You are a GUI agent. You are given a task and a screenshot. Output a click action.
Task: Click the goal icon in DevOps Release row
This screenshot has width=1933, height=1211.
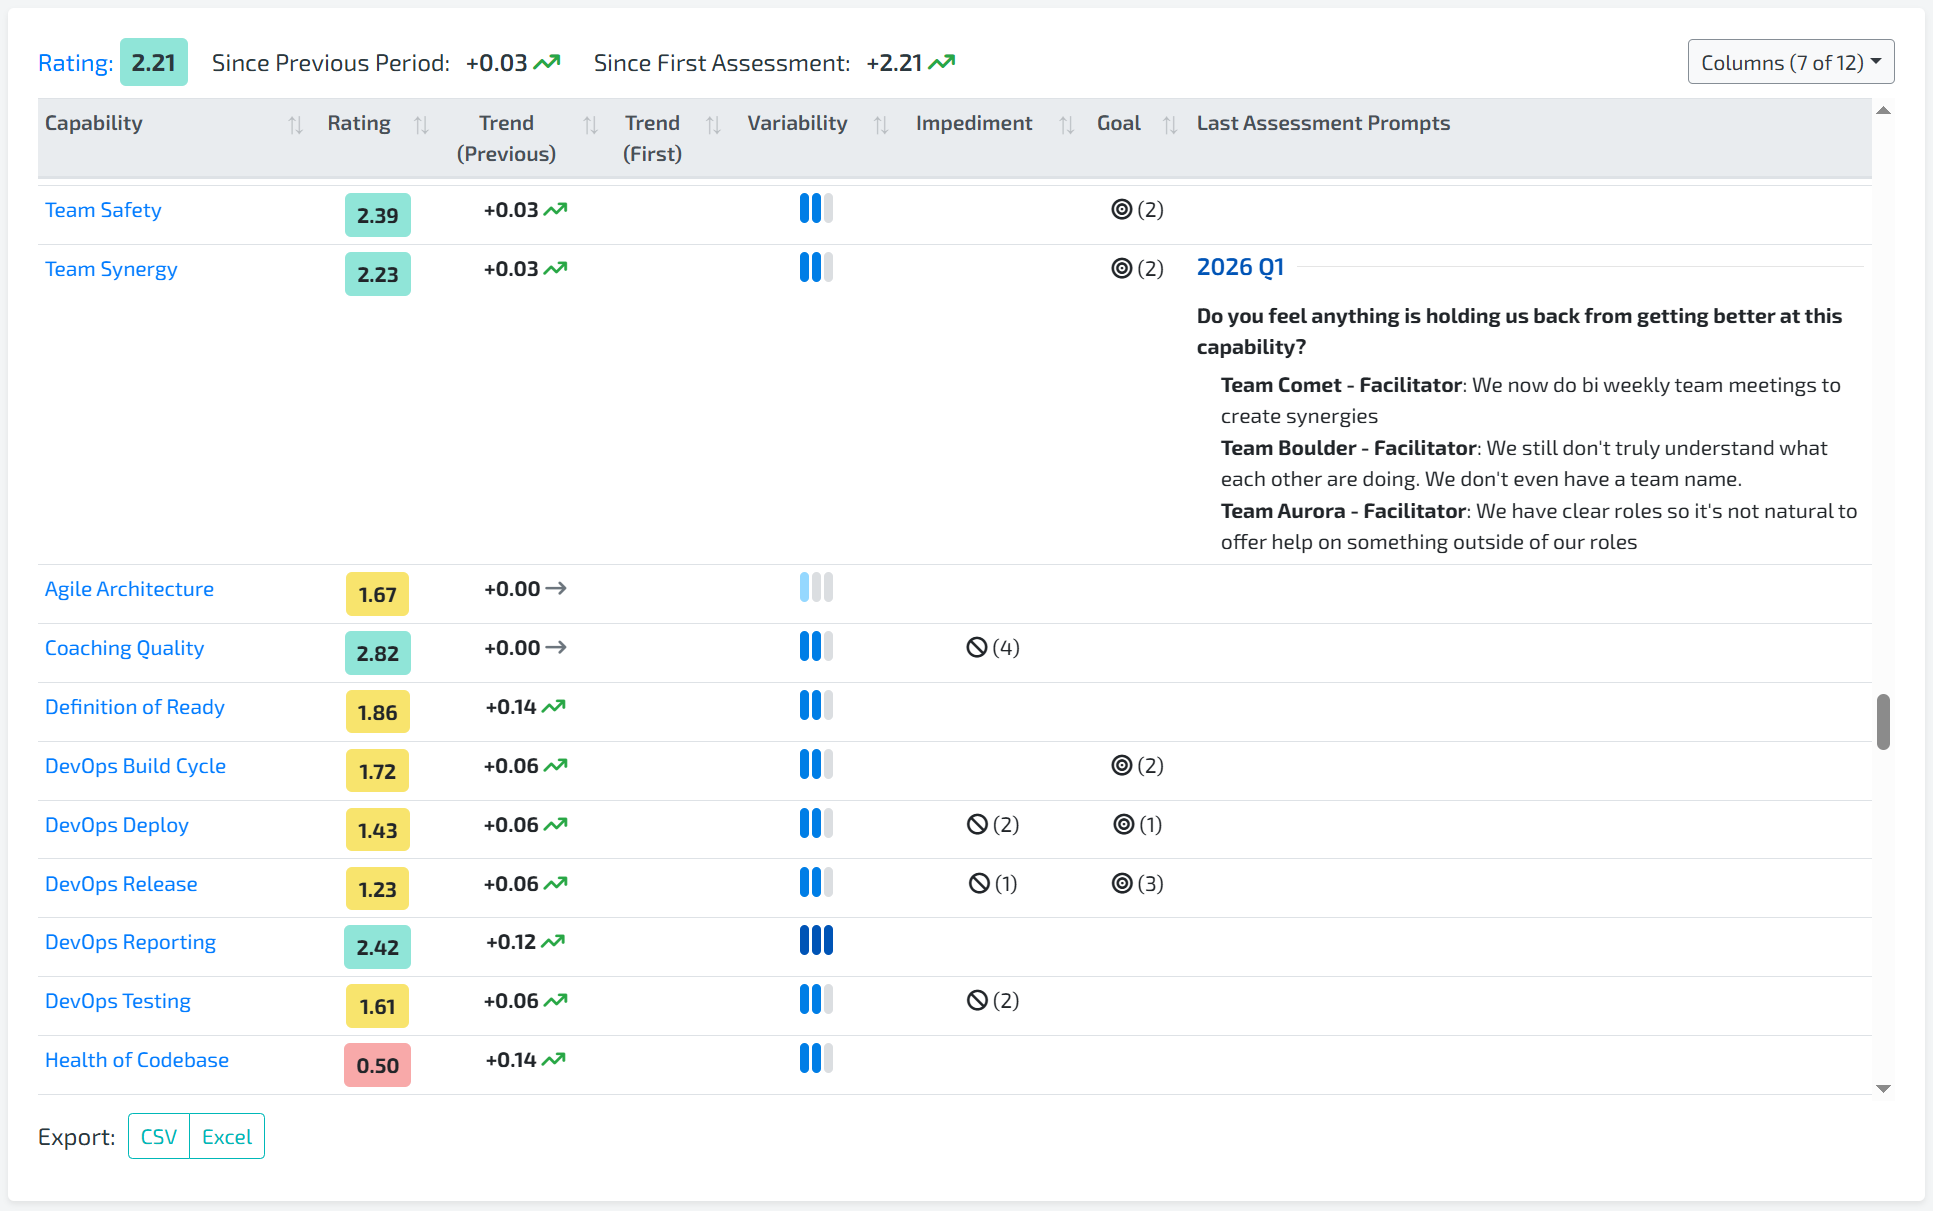pos(1122,884)
